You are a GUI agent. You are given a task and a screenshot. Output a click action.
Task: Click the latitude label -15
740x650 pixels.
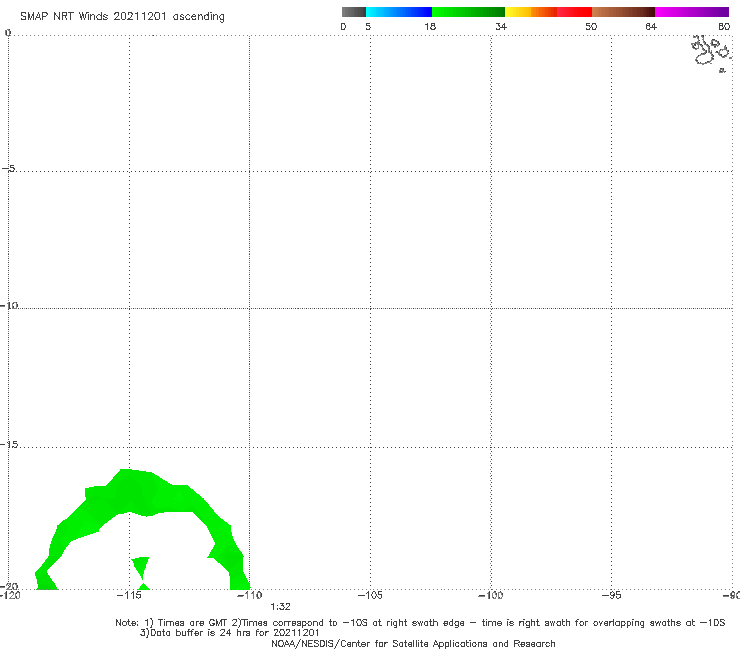point(9,444)
